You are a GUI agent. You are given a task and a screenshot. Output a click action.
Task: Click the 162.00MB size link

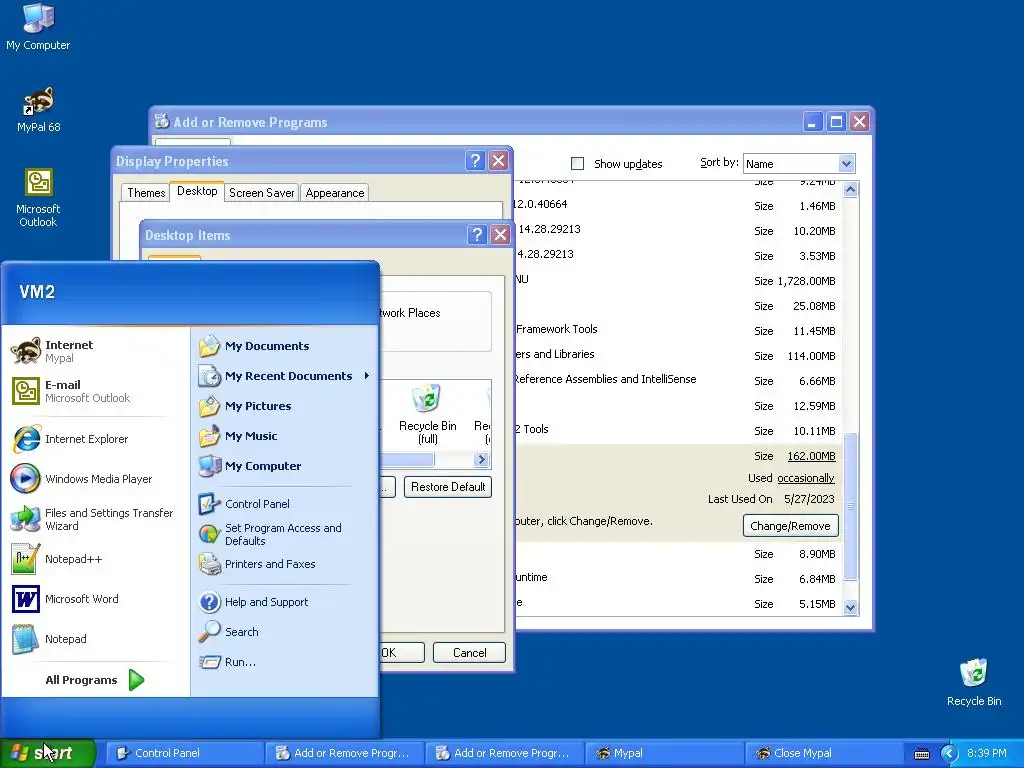click(x=811, y=456)
